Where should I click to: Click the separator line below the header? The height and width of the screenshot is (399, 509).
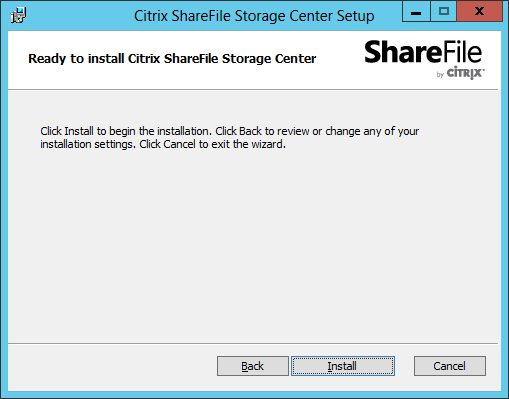click(253, 89)
